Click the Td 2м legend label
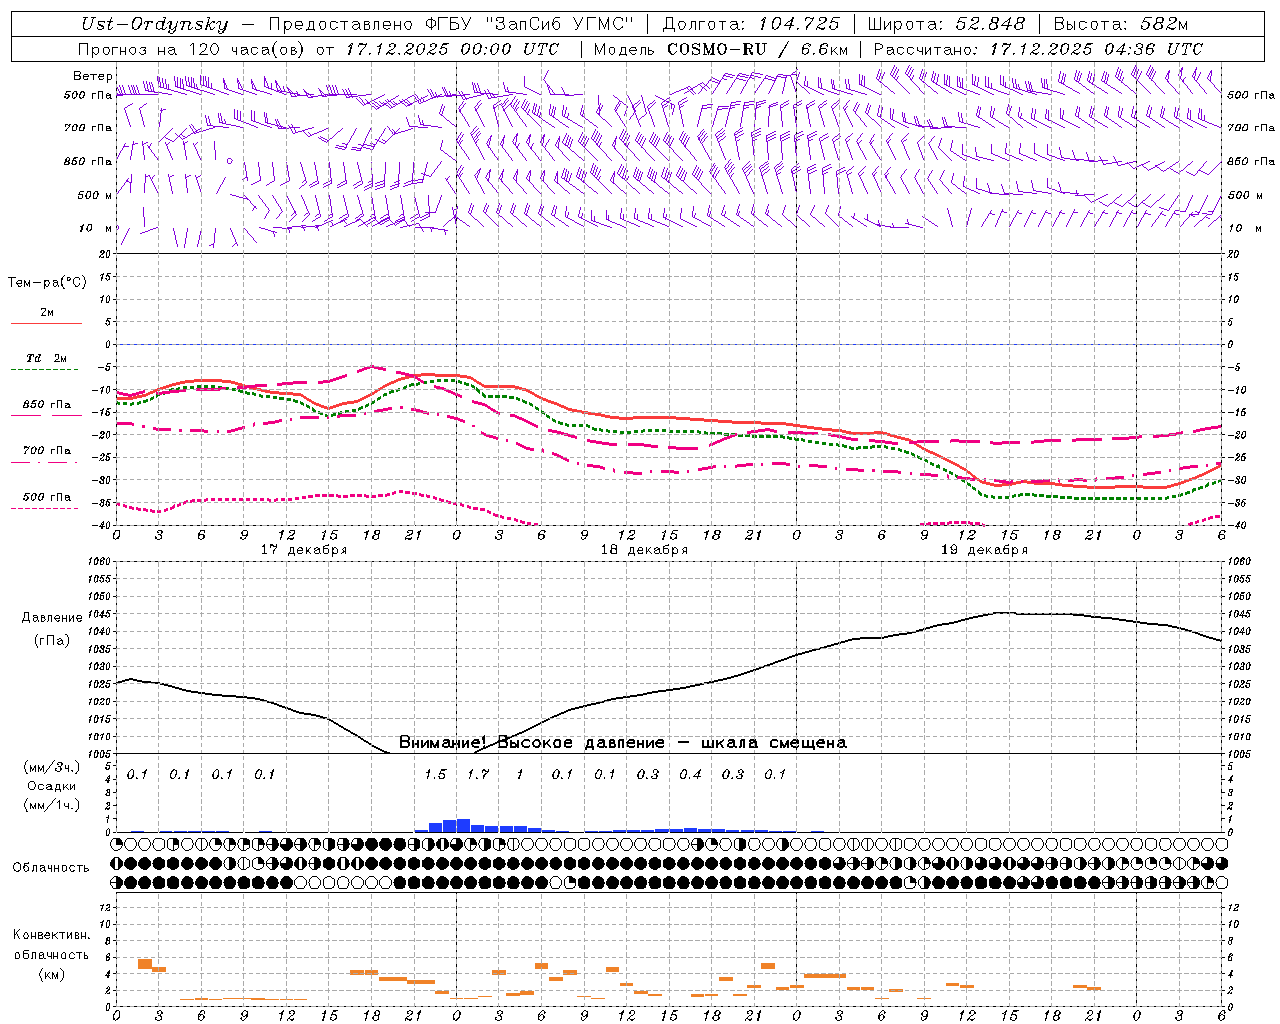This screenshot has width=1280, height=1024. click(47, 358)
